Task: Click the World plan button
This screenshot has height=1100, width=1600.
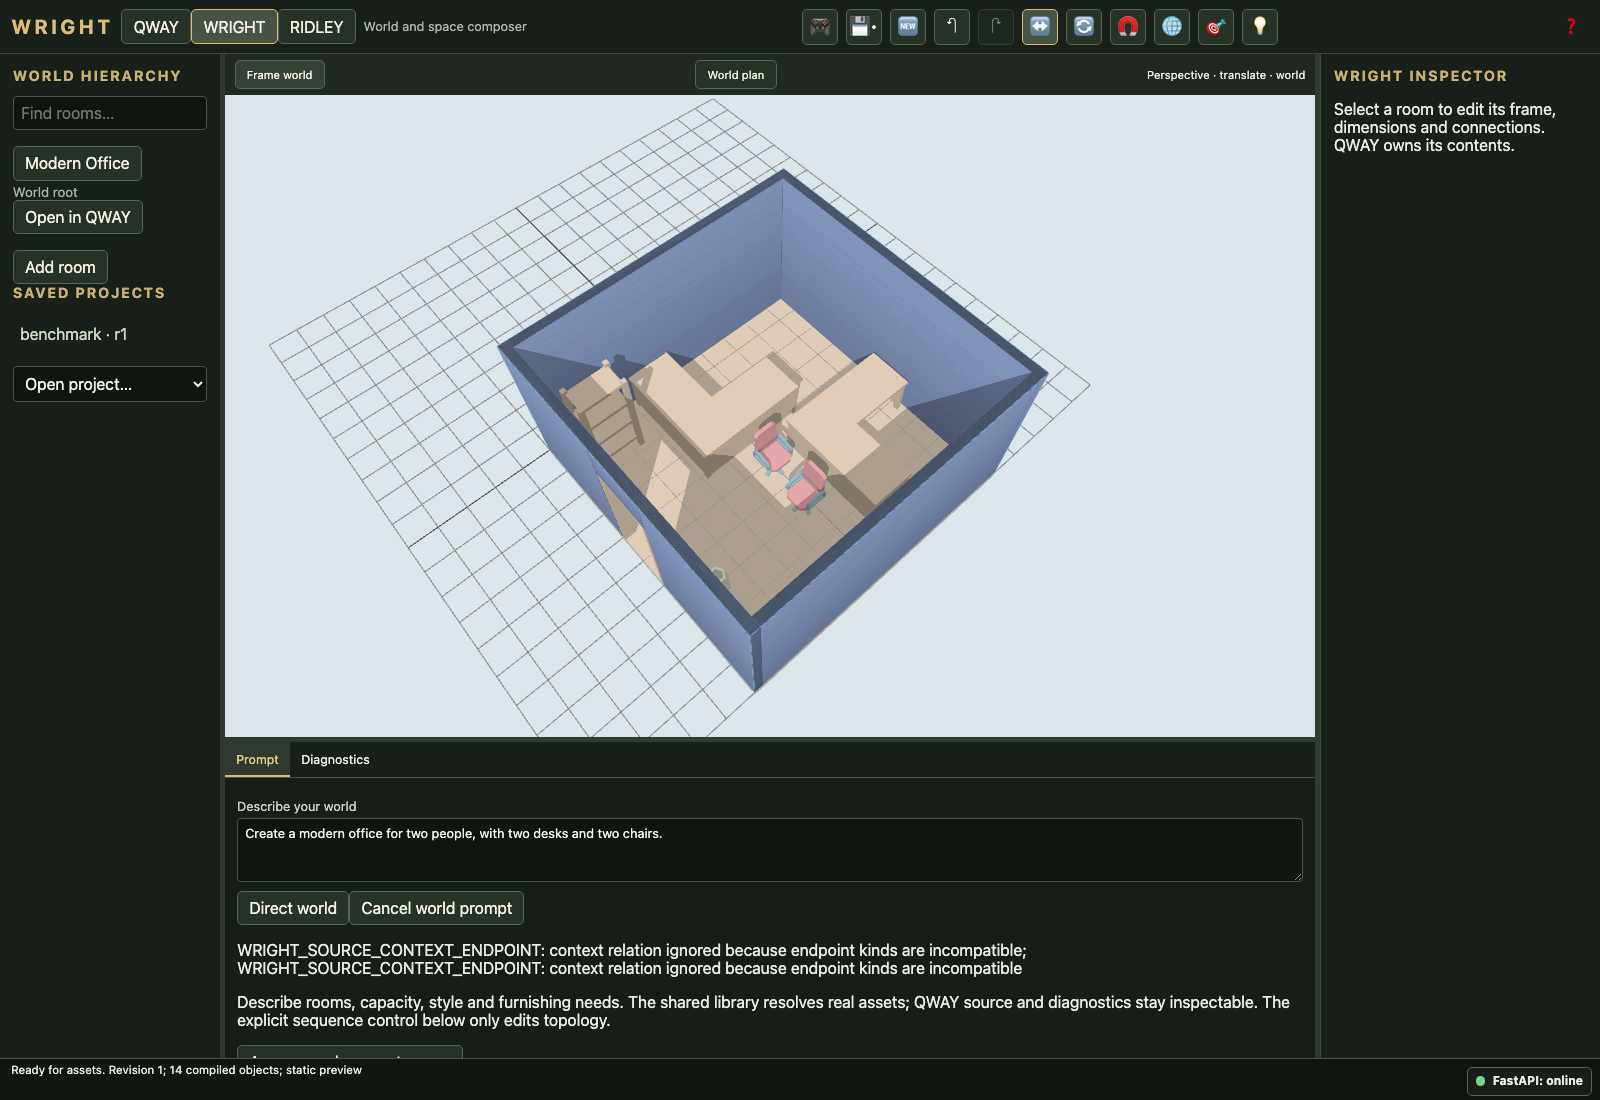Action: (x=736, y=75)
